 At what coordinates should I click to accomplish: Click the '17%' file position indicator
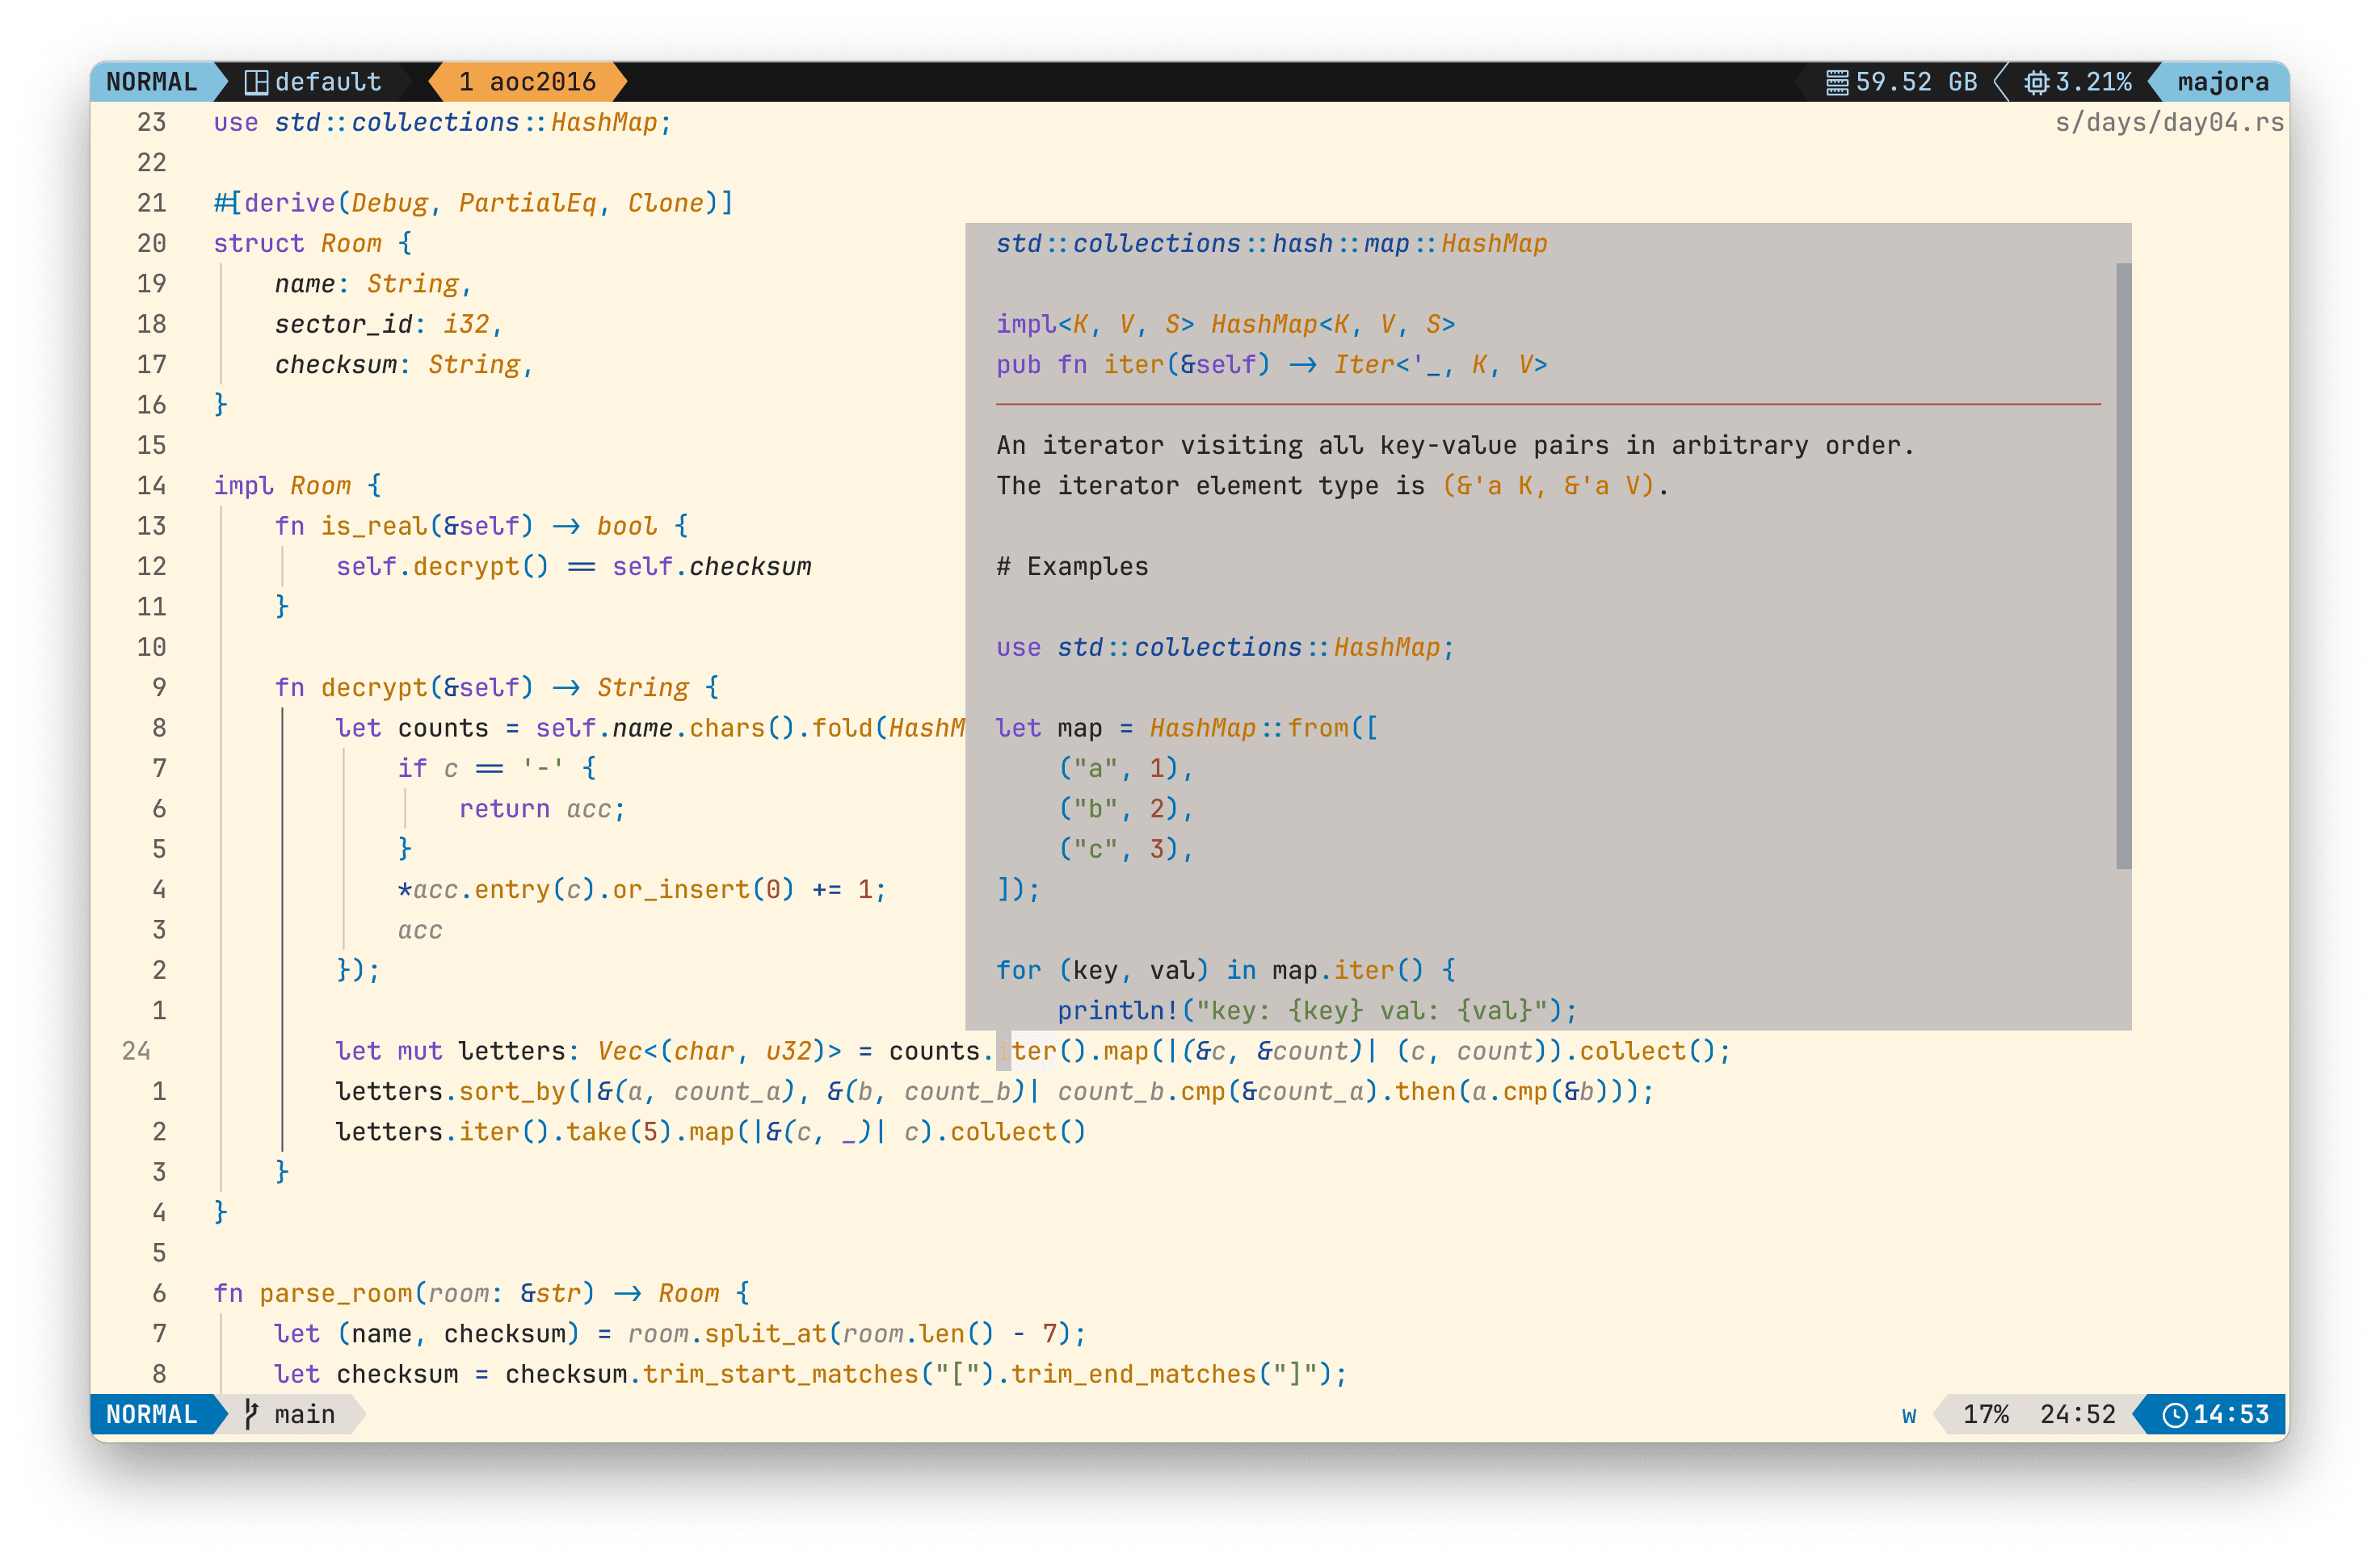click(x=1985, y=1414)
